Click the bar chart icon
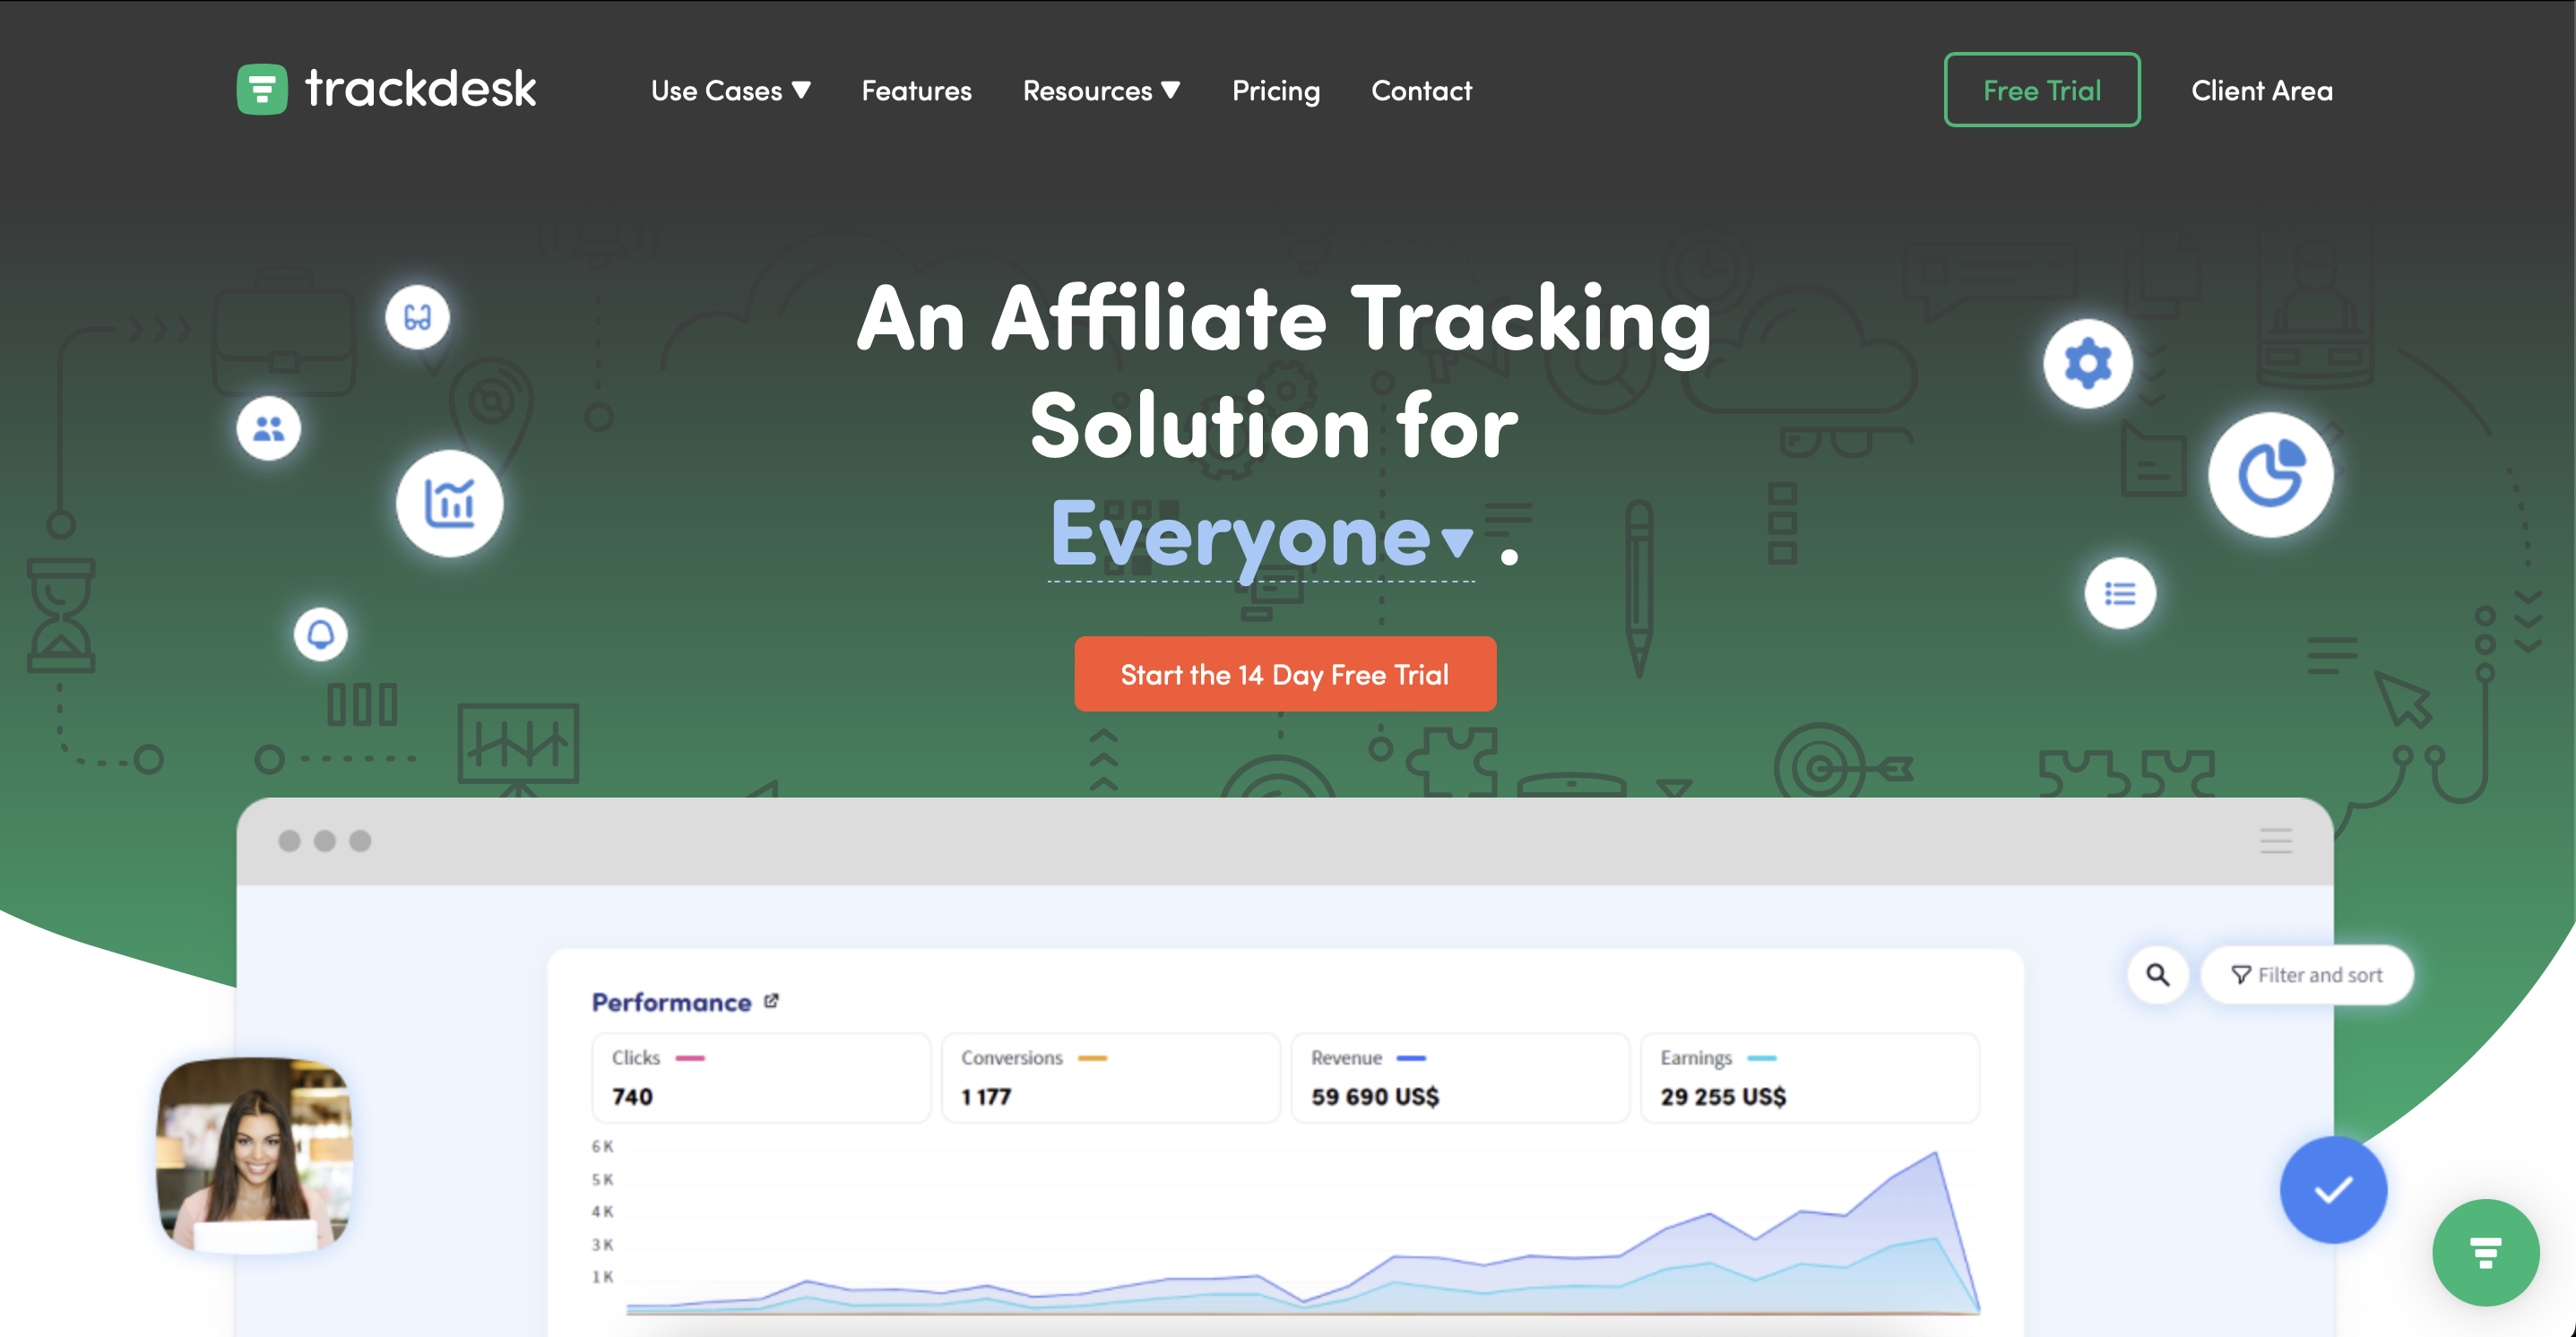The image size is (2576, 1337). click(x=450, y=503)
